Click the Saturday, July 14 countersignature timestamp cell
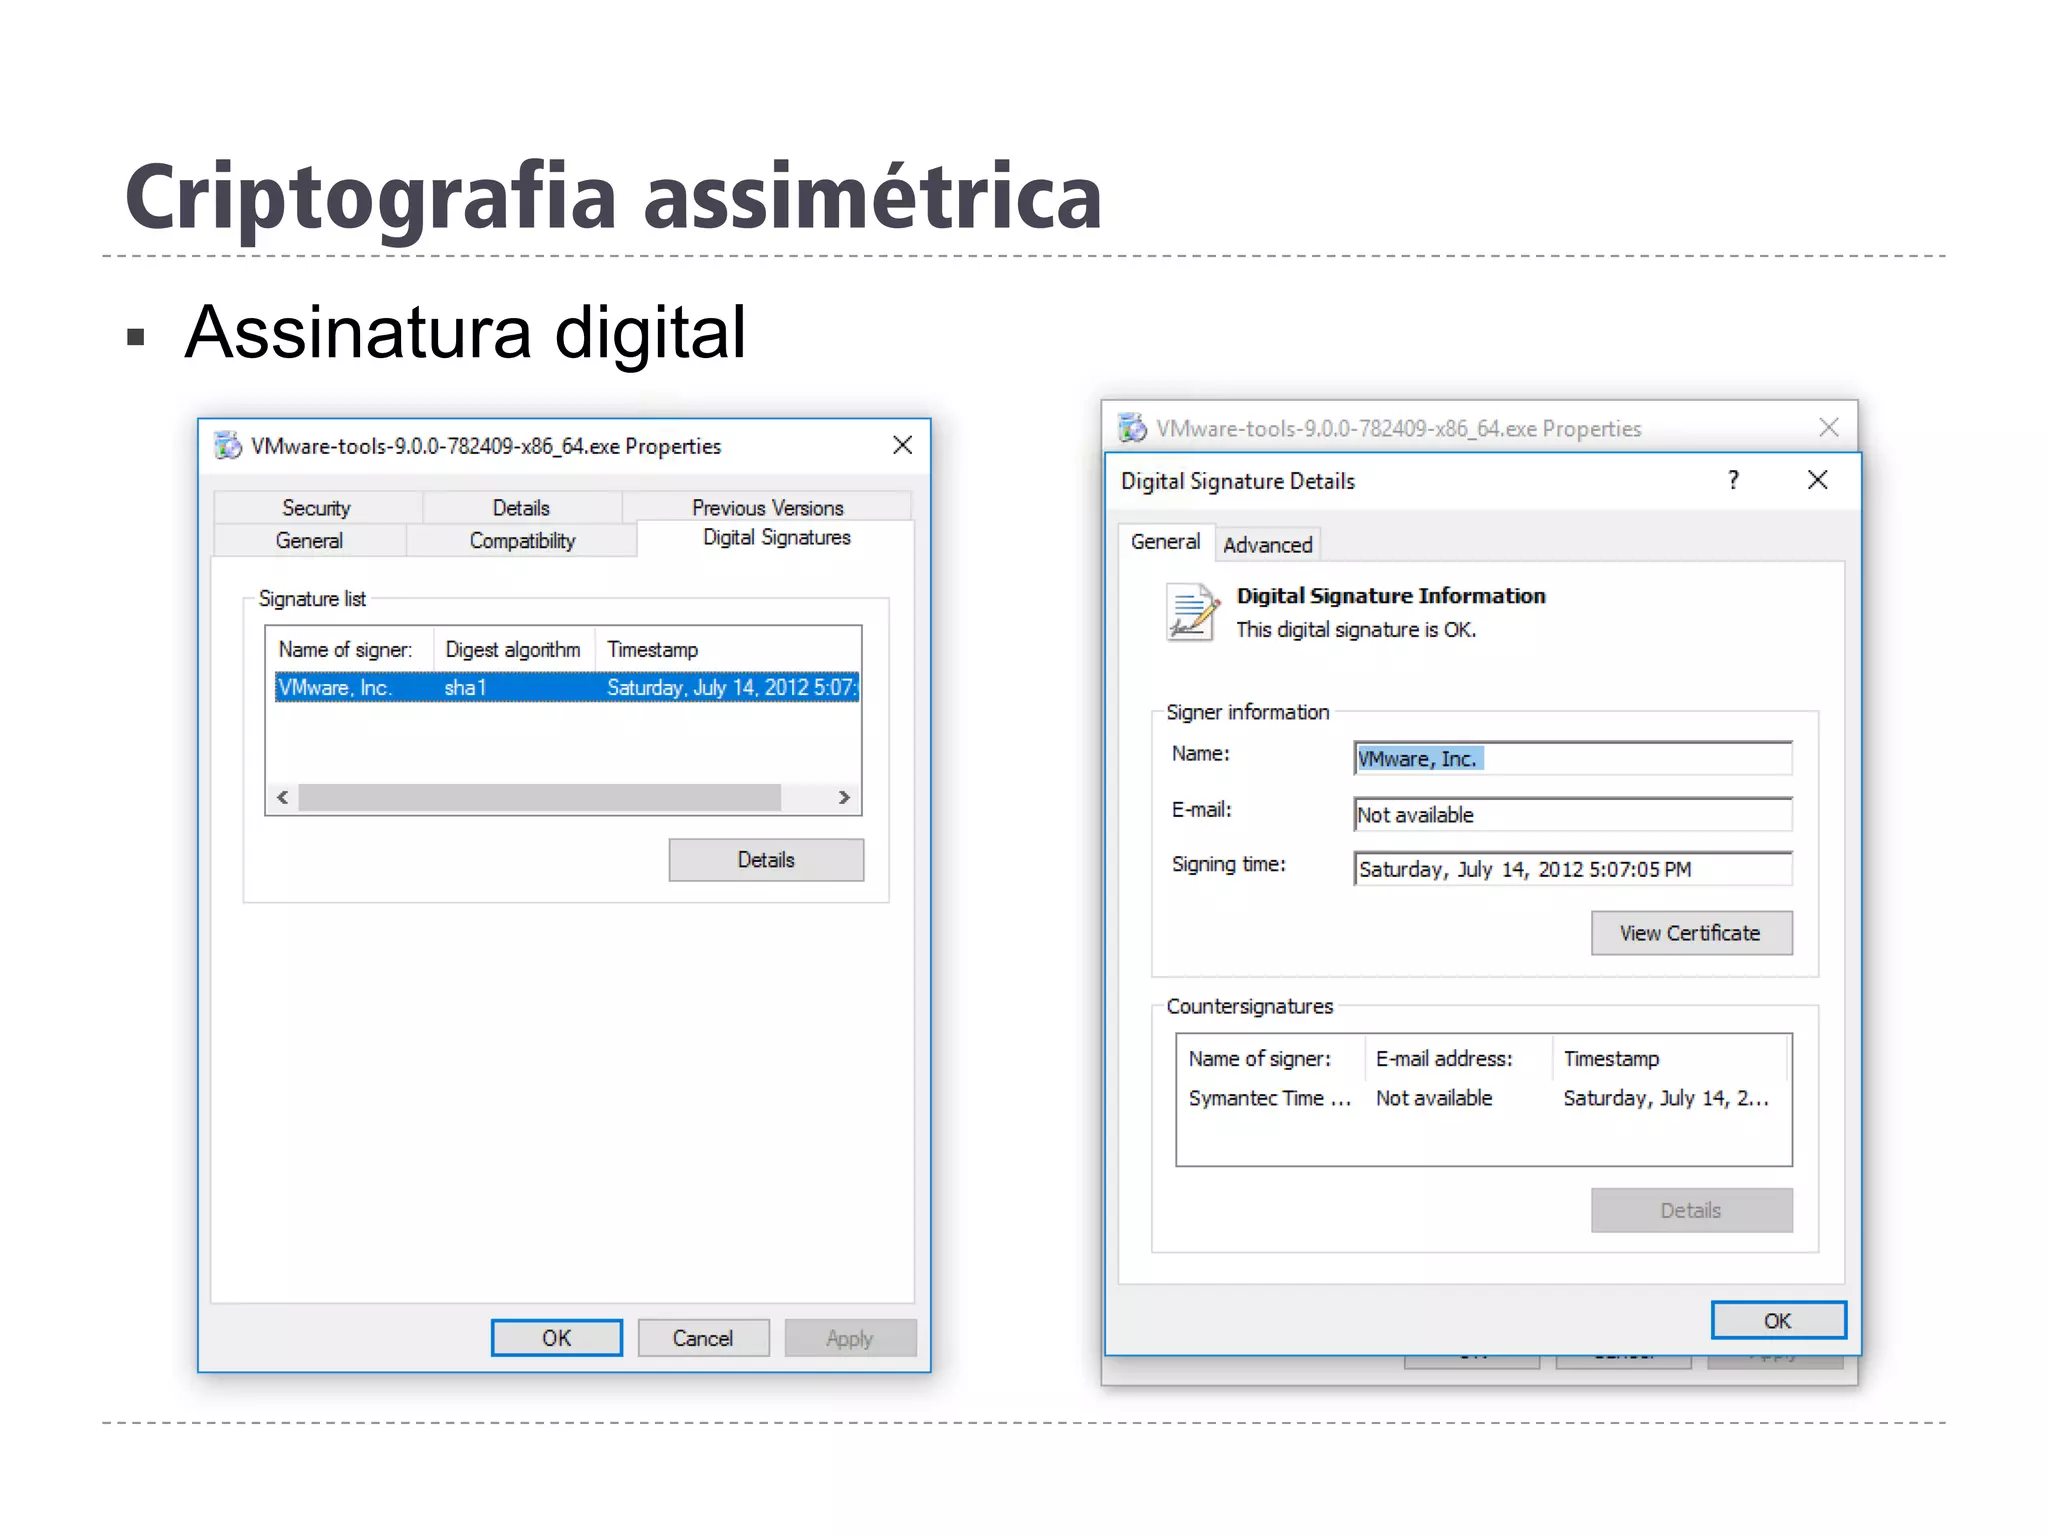 [1666, 1098]
